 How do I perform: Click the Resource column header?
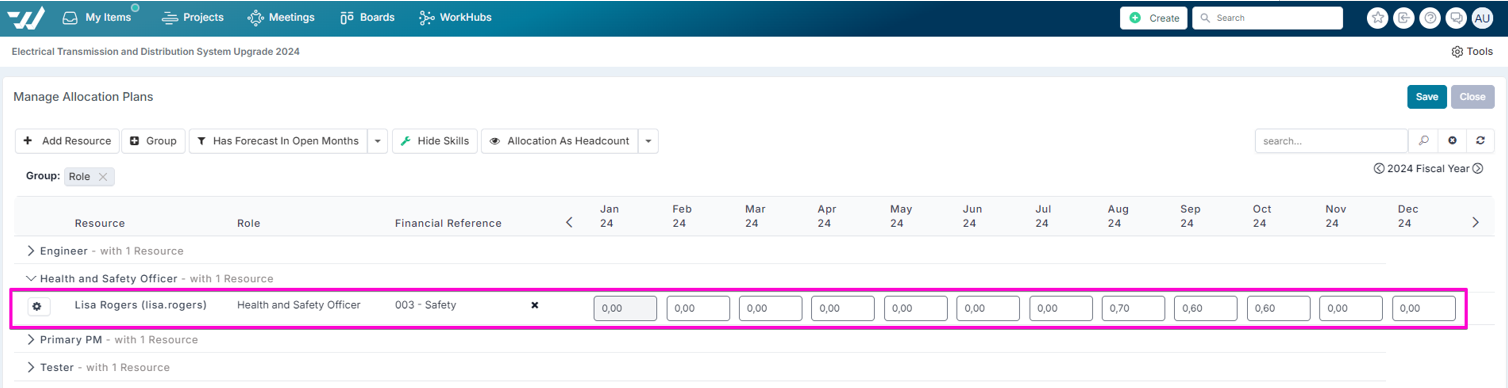[100, 223]
